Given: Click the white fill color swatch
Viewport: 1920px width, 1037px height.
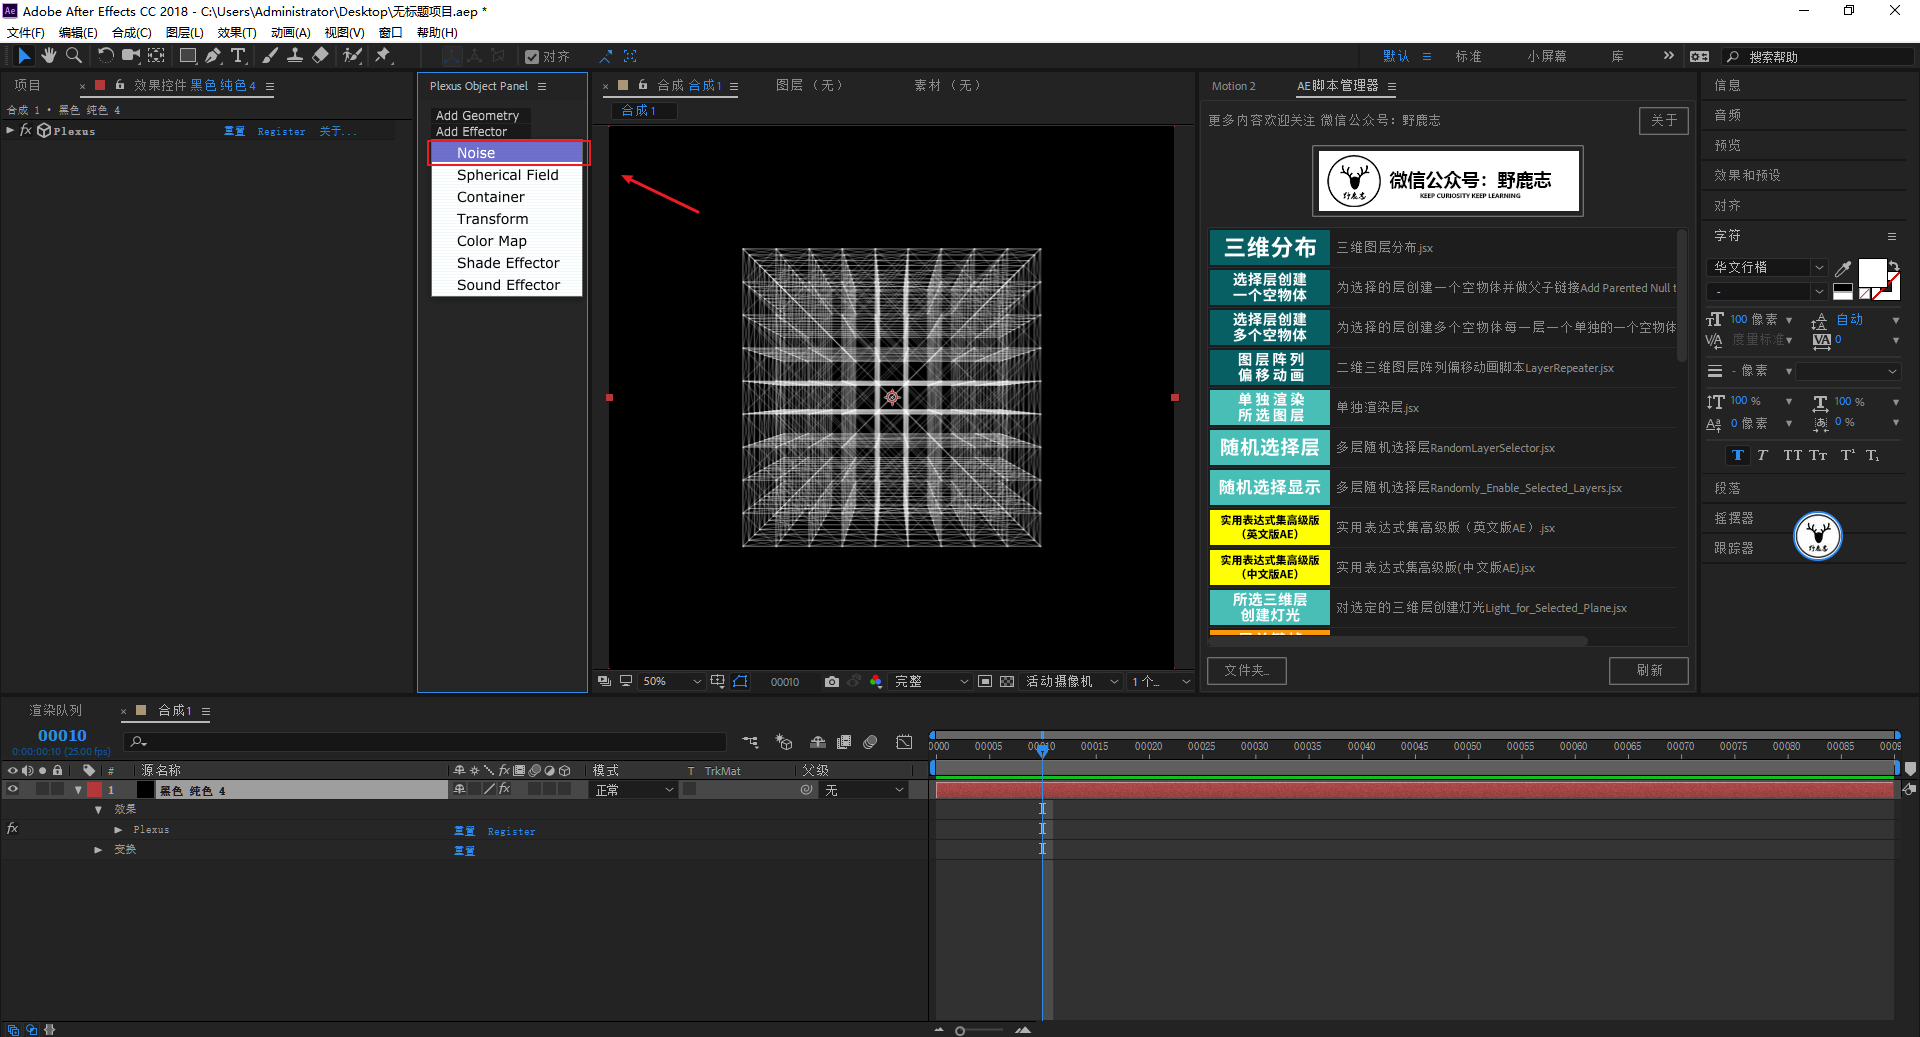Looking at the screenshot, I should [x=1871, y=272].
